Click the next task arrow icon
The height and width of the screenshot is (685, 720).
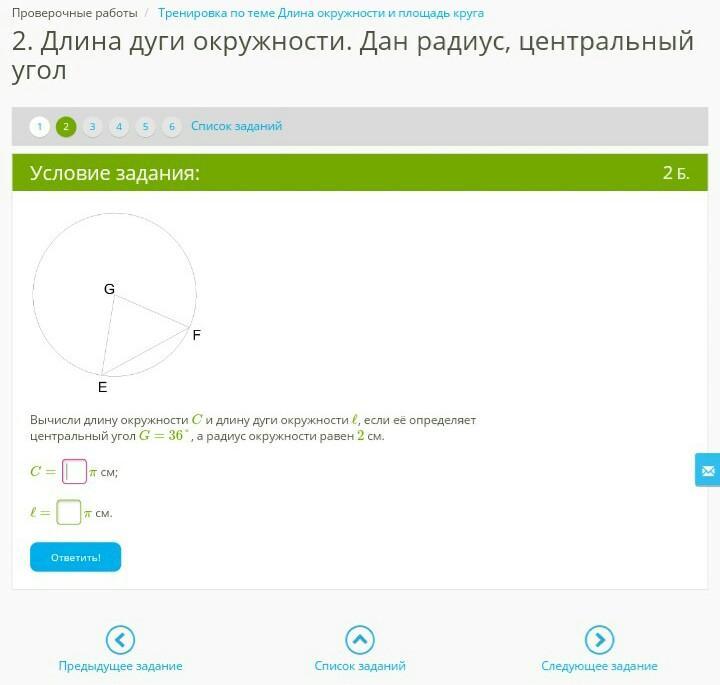599,640
